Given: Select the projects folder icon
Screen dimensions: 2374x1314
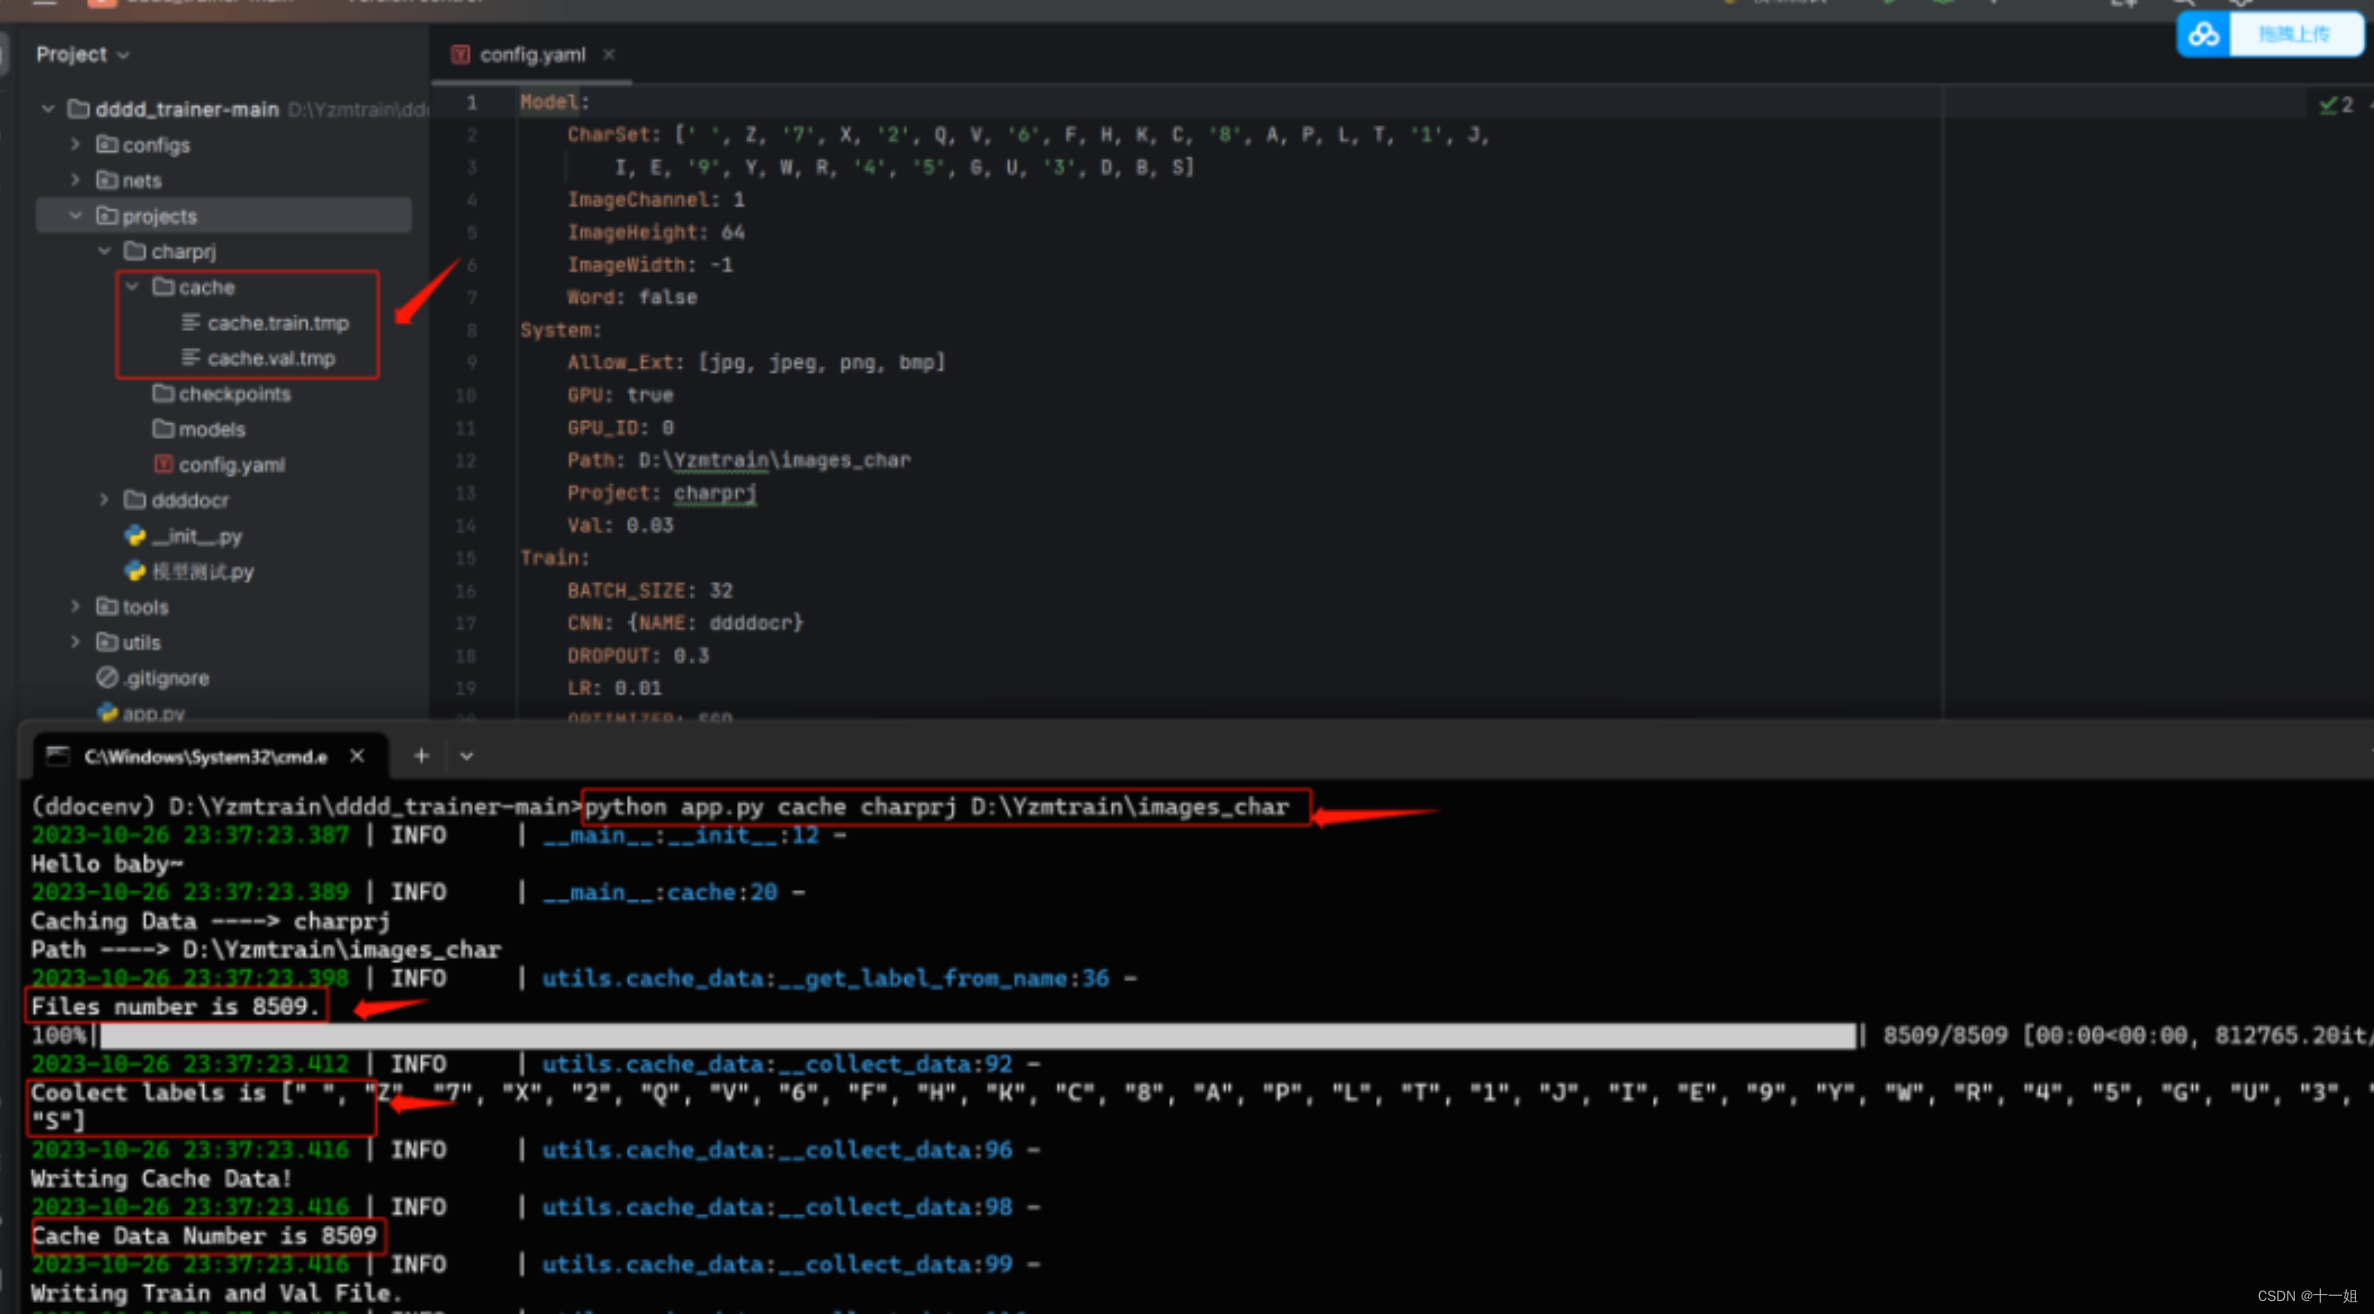Looking at the screenshot, I should pyautogui.click(x=106, y=216).
